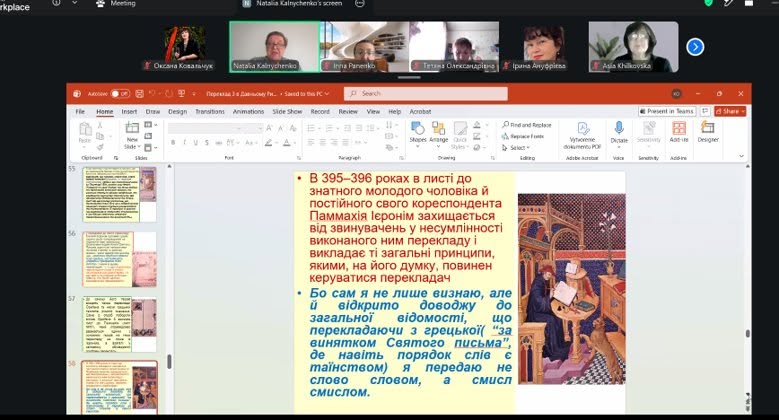Switch to the Draw tab
779x420 pixels.
pyautogui.click(x=153, y=112)
